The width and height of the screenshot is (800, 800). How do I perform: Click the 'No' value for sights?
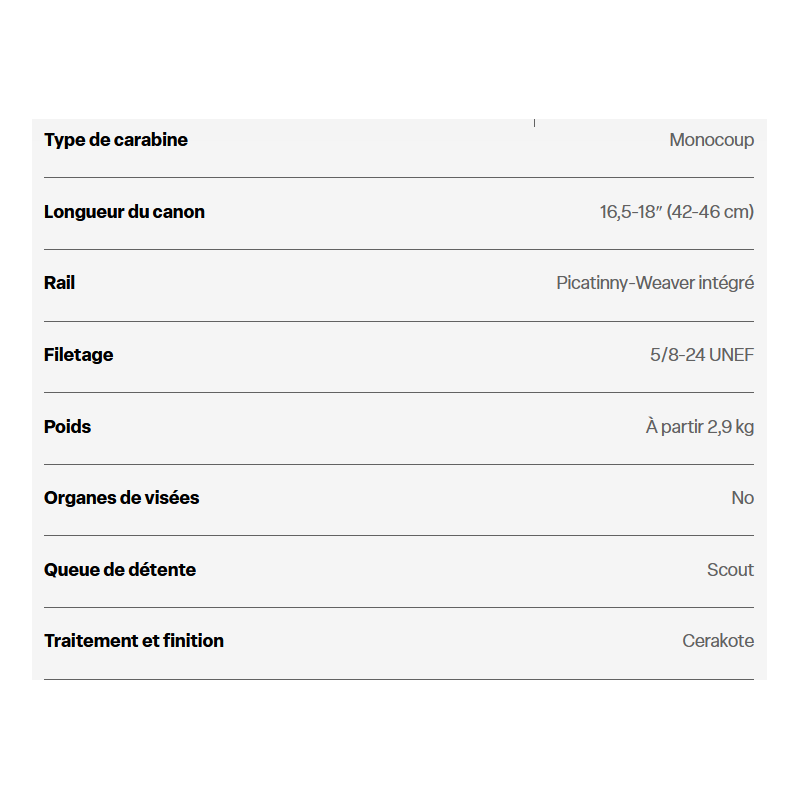coord(742,498)
